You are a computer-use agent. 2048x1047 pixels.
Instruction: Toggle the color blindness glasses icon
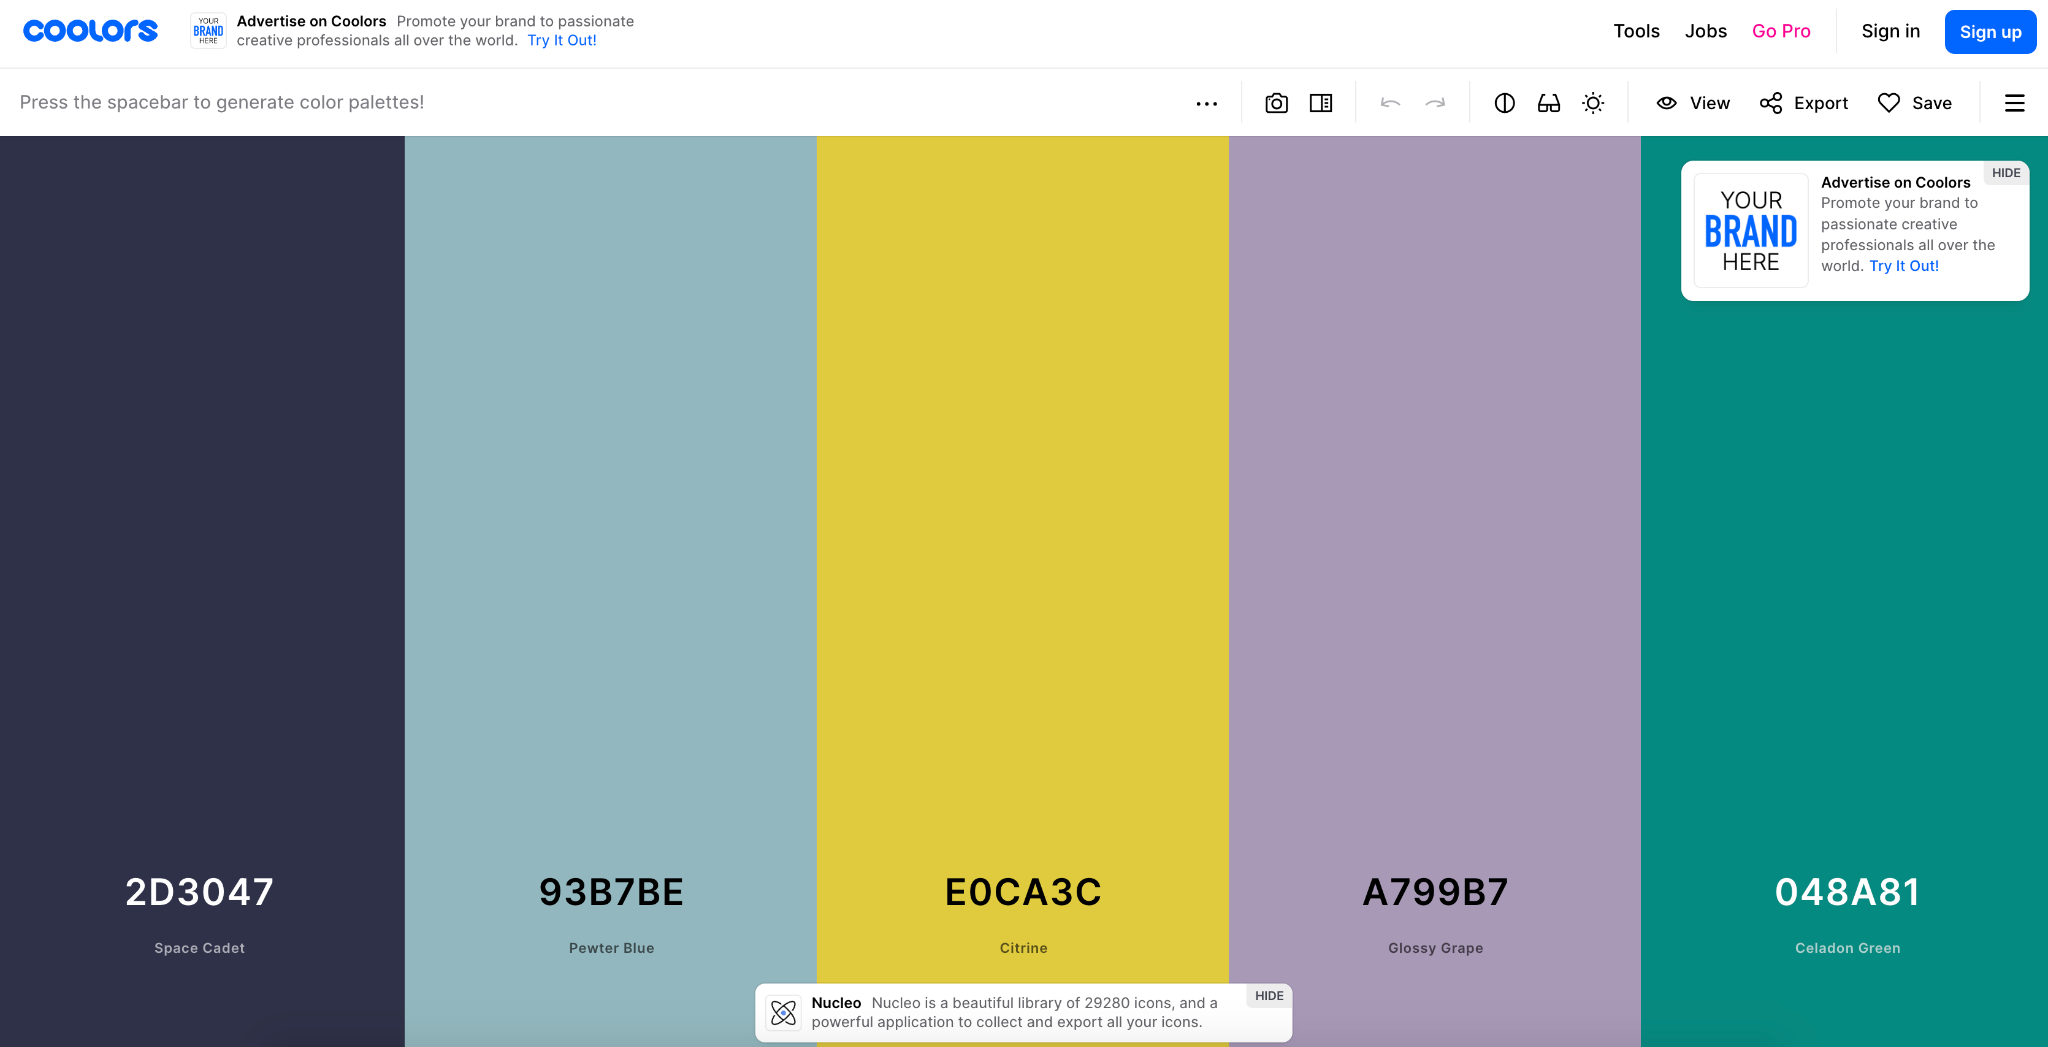point(1549,103)
